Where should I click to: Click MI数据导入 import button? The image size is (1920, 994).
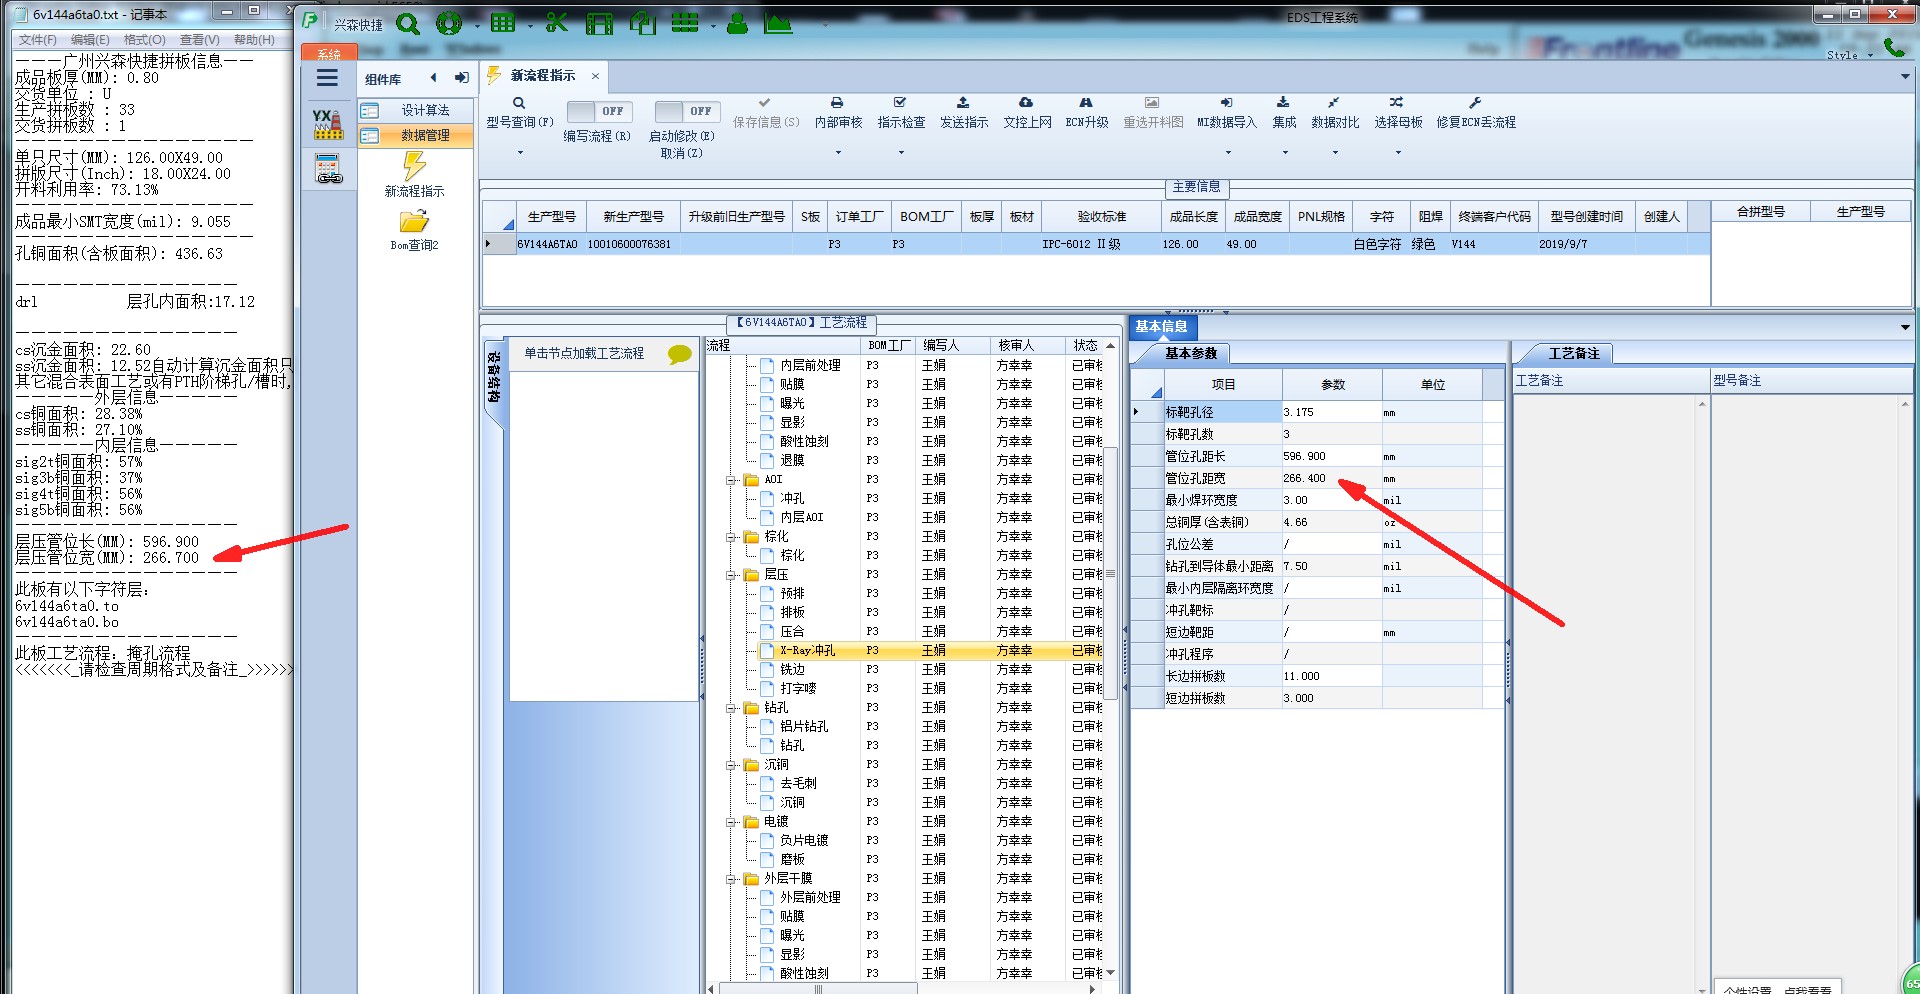point(1227,113)
